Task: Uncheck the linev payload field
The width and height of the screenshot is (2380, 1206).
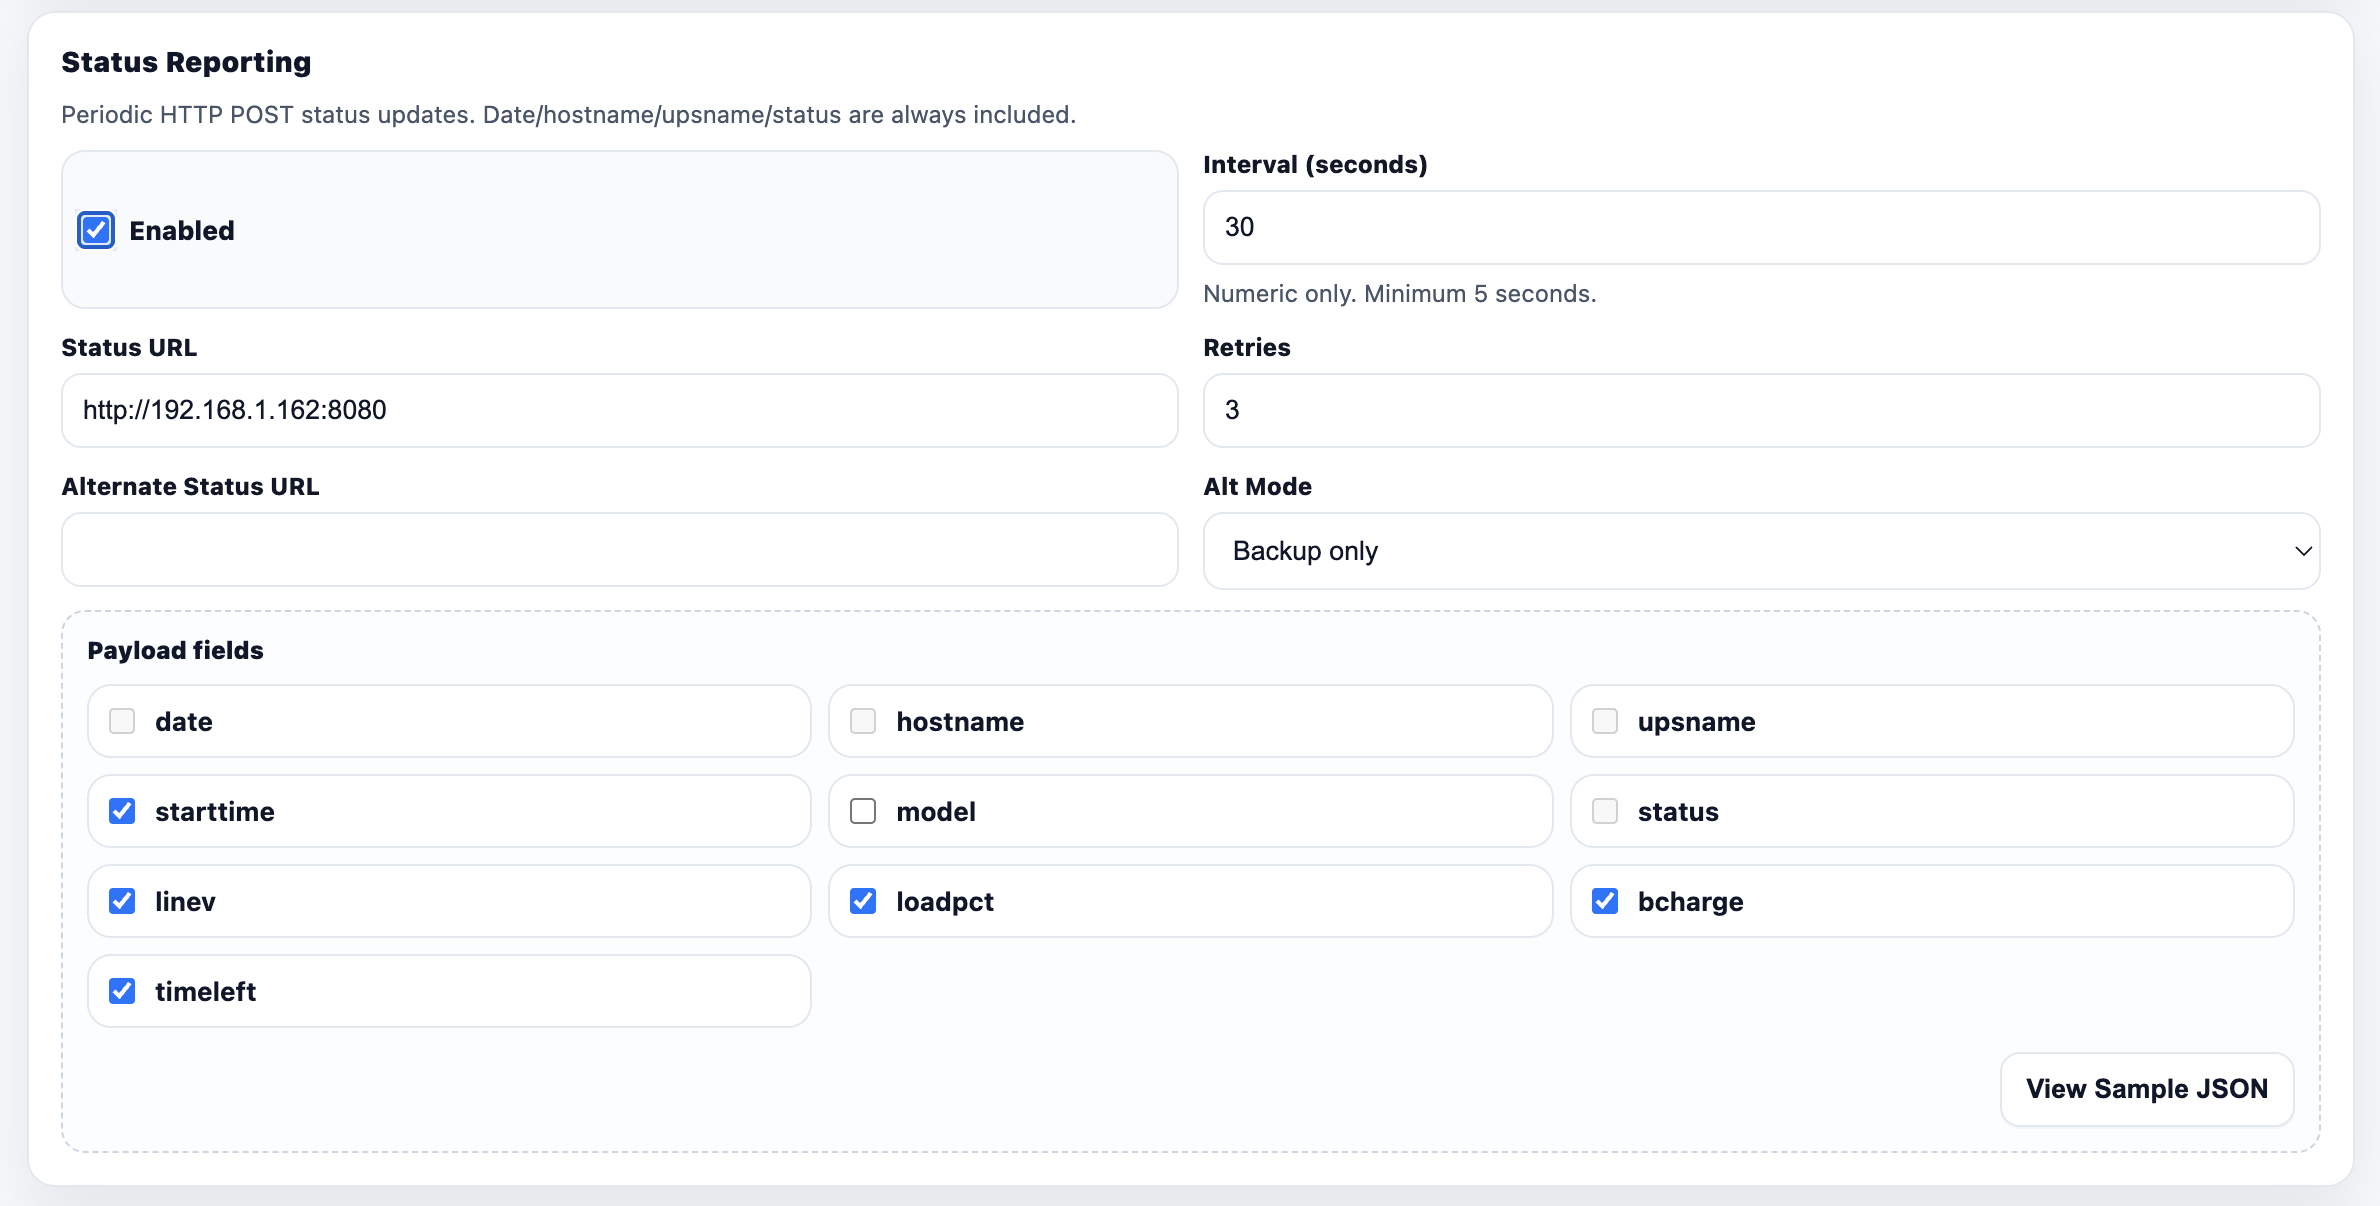Action: (121, 901)
